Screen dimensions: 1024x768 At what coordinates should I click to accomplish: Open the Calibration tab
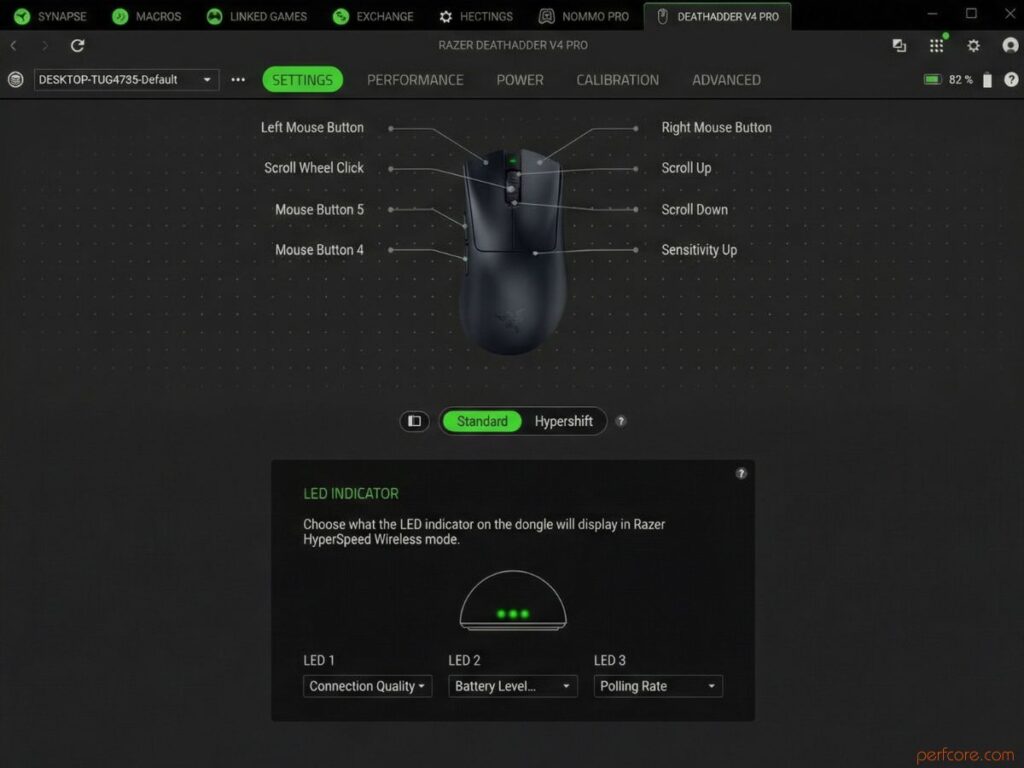[x=617, y=80]
